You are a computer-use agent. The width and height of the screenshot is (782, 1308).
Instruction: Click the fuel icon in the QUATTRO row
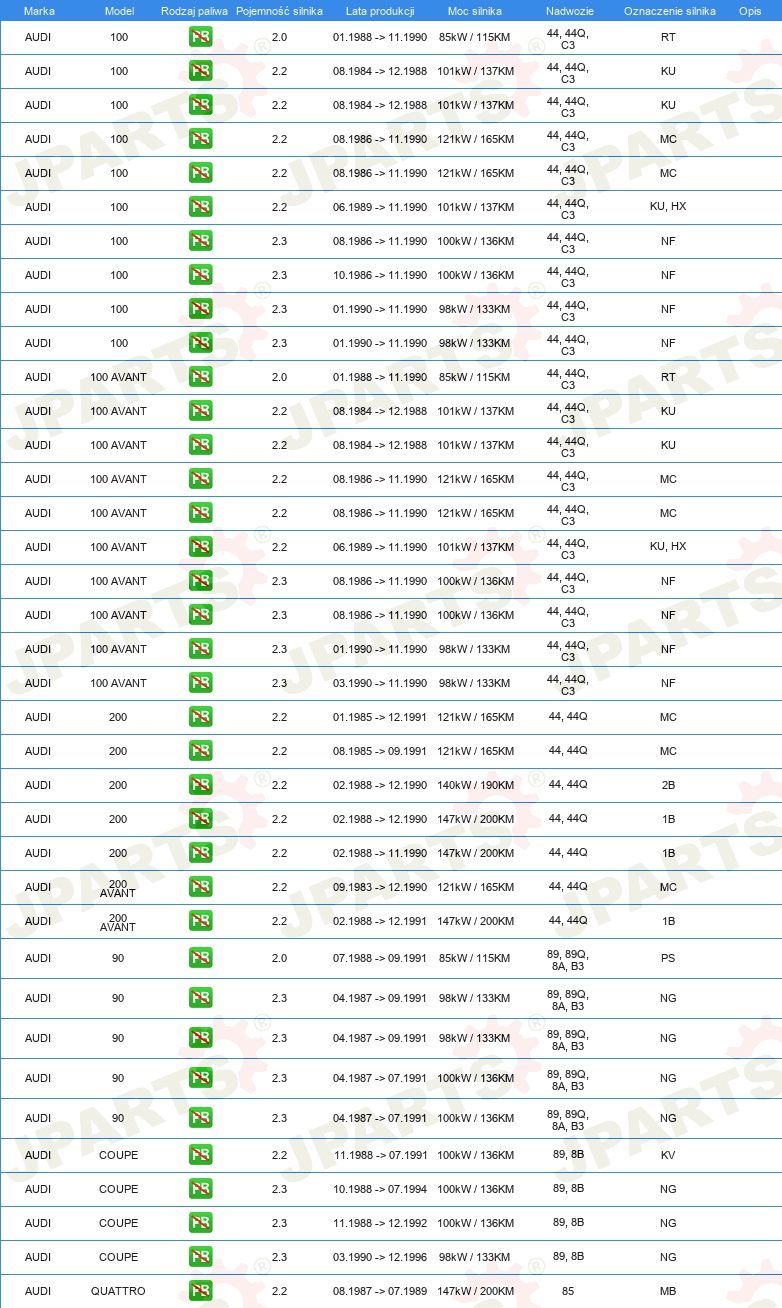(200, 1291)
